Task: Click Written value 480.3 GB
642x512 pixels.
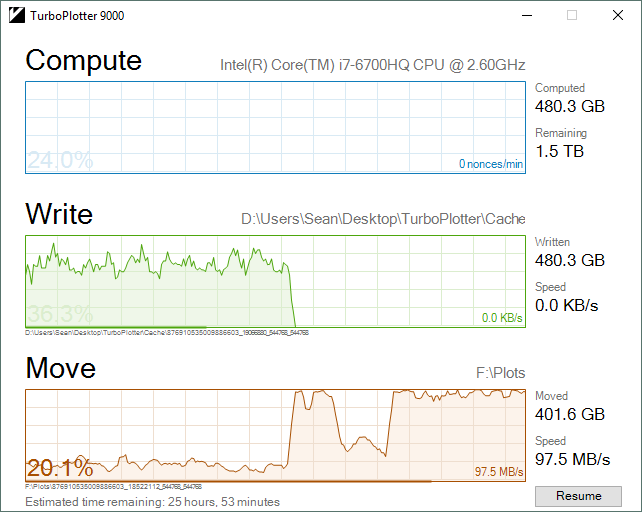Action: pos(570,261)
